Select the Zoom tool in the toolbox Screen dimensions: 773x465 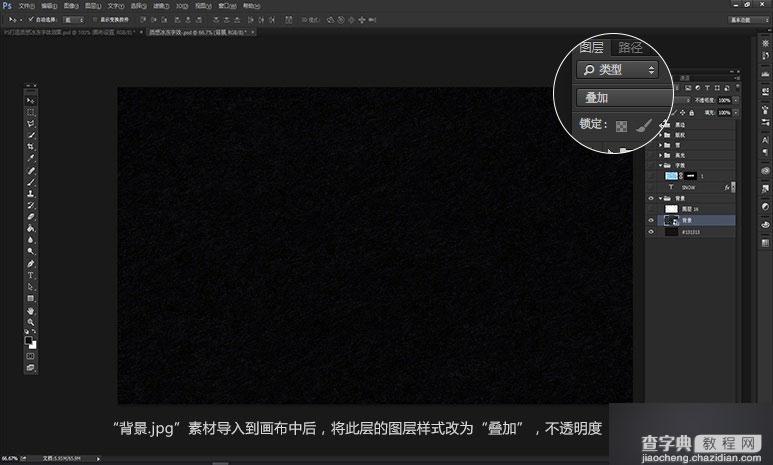tap(31, 322)
